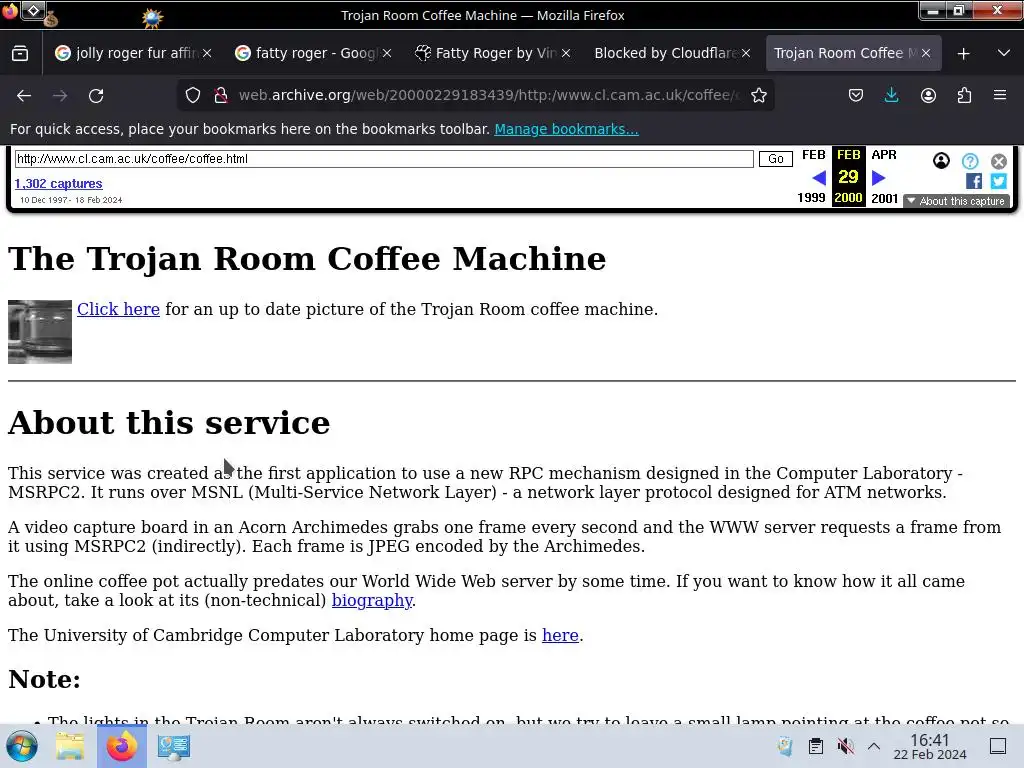The height and width of the screenshot is (768, 1024).
Task: Open the Windows Start menu
Action: 22,746
